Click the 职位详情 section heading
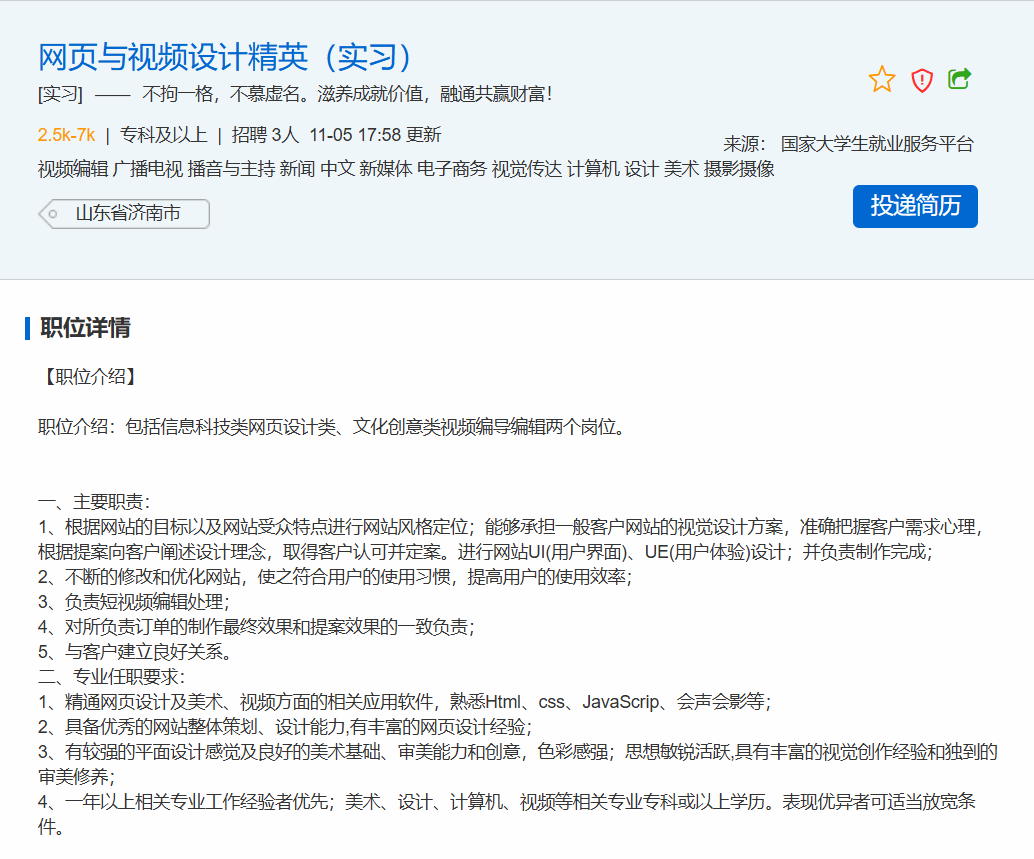1034x859 pixels. pyautogui.click(x=85, y=328)
